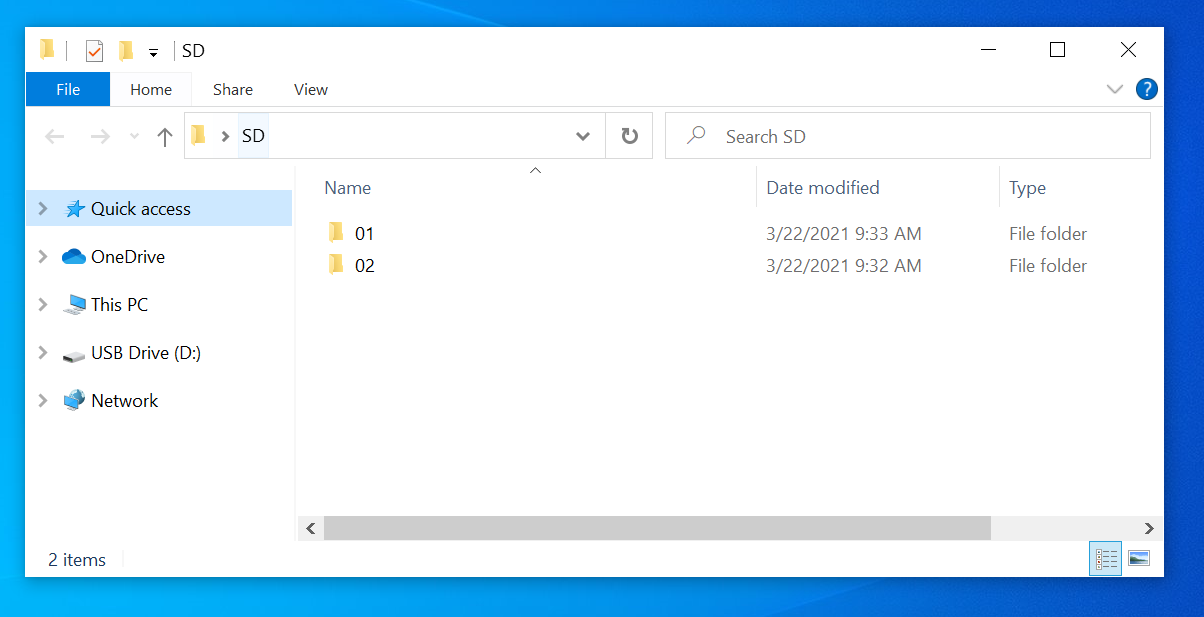Click the USB Drive icon
The width and height of the screenshot is (1204, 617).
coord(74,355)
